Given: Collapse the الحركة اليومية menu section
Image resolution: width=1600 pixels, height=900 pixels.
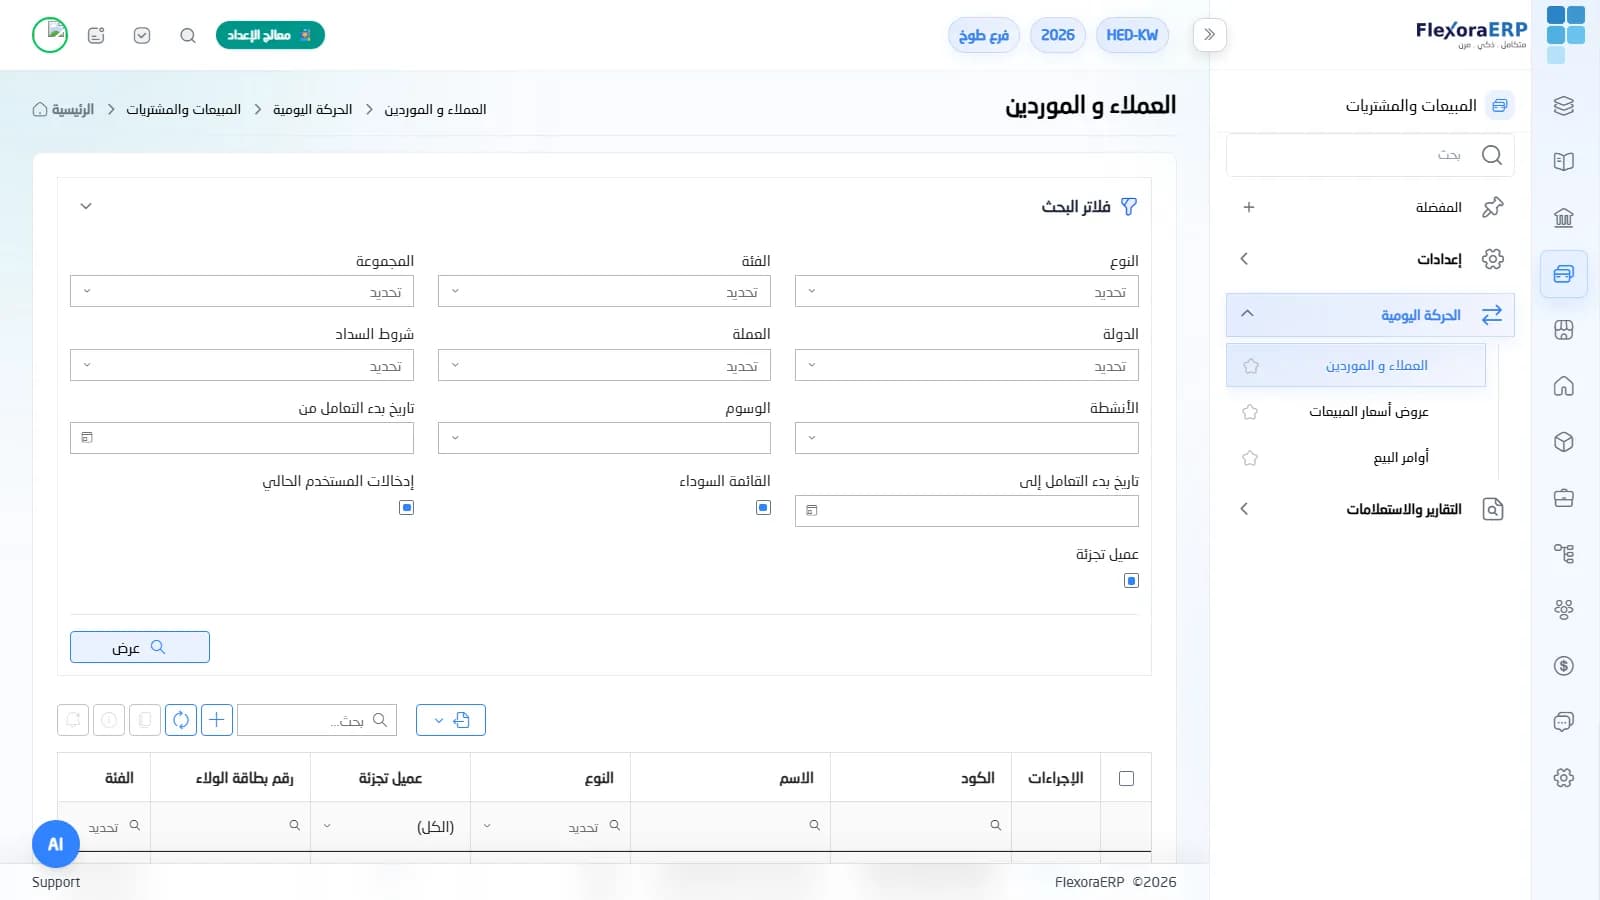Looking at the screenshot, I should point(1370,315).
